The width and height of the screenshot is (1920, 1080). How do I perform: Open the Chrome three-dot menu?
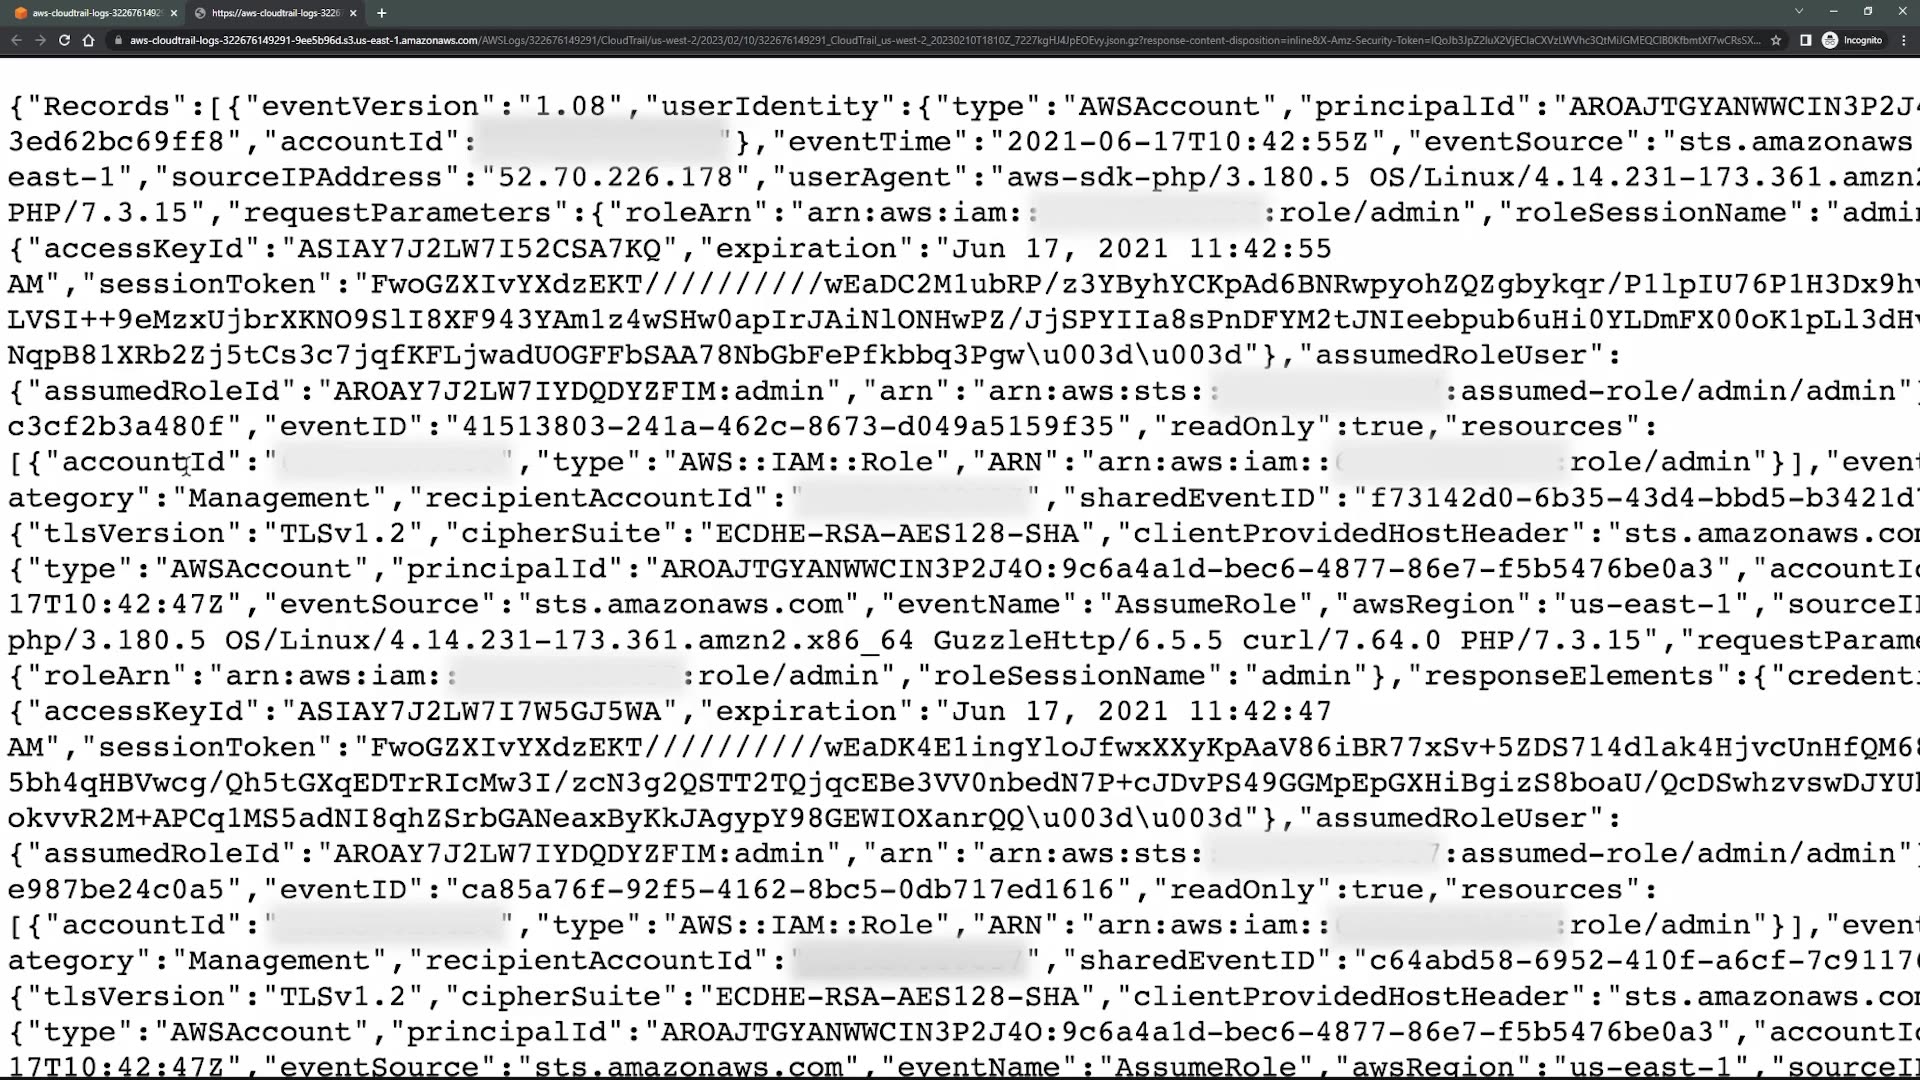[1903, 40]
